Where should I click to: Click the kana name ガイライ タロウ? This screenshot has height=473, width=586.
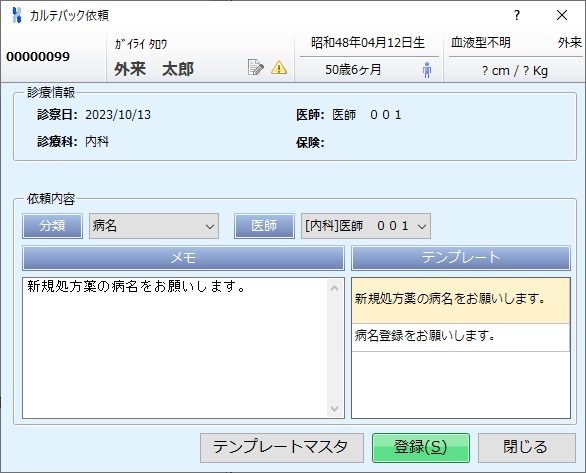[x=141, y=44]
